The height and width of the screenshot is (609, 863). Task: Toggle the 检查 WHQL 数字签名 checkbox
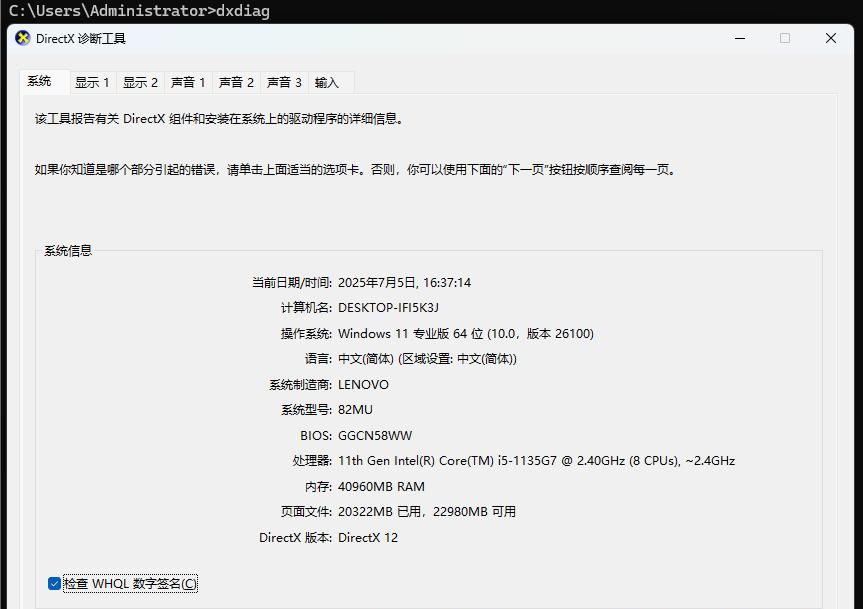click(x=54, y=584)
